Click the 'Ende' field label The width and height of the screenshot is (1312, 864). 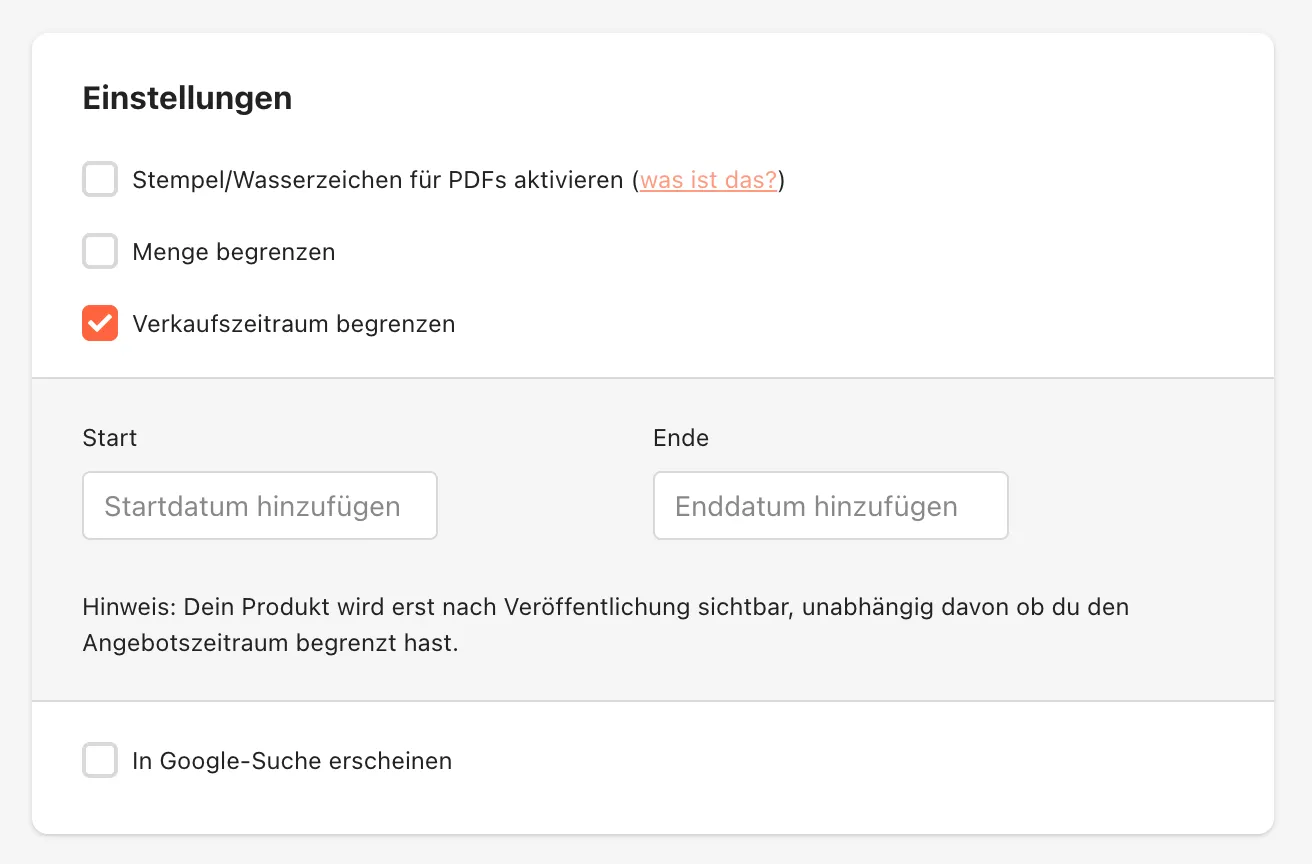coord(681,438)
